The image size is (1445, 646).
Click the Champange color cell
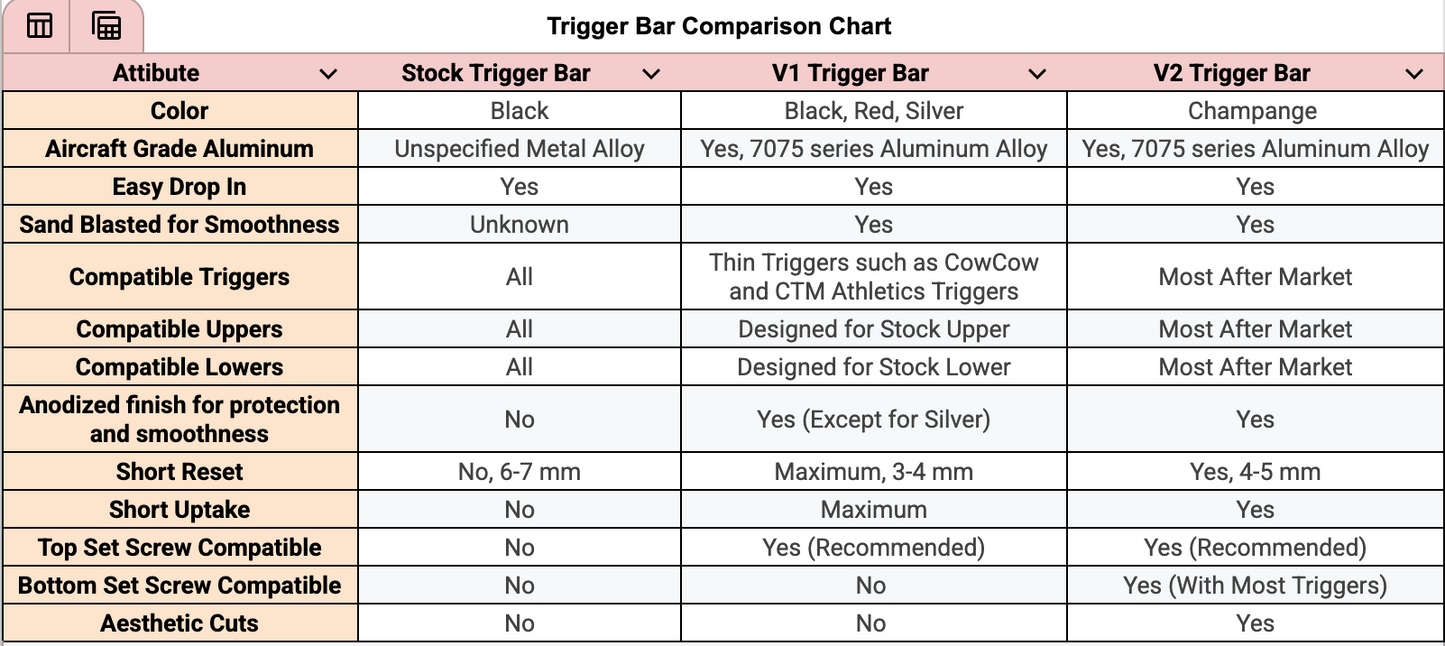(1255, 110)
